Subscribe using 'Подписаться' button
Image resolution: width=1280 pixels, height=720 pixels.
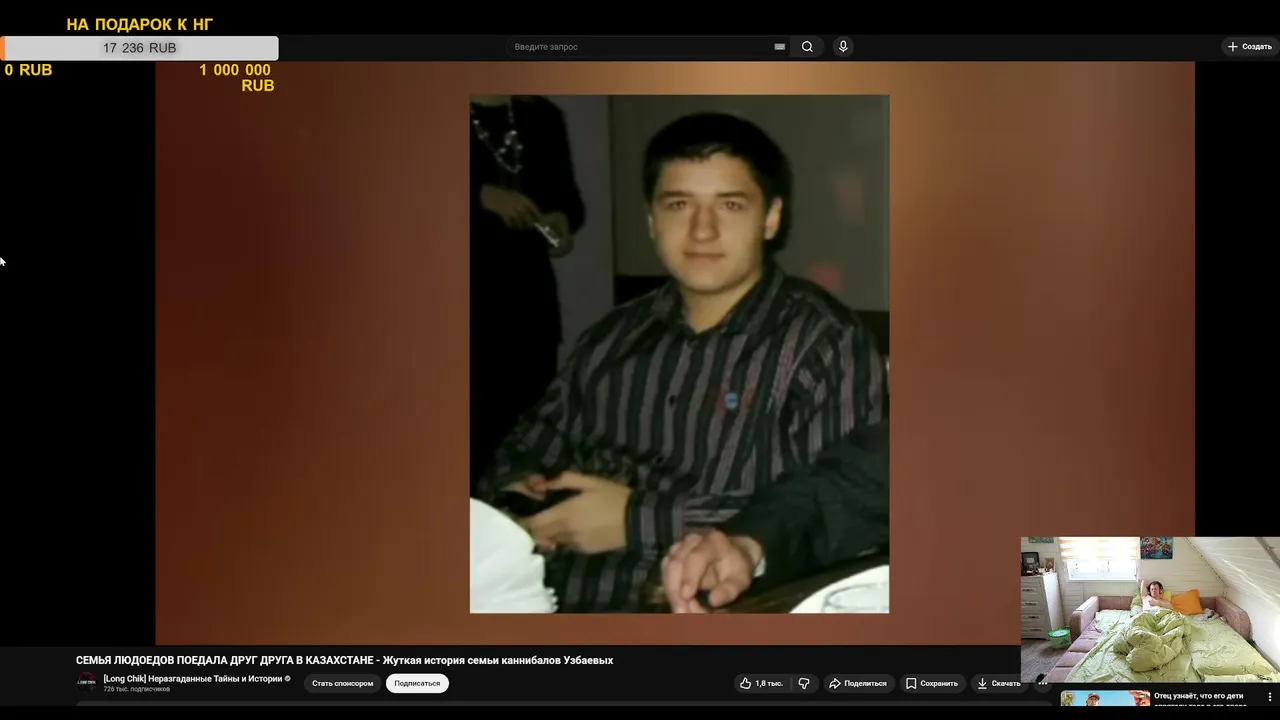click(417, 684)
